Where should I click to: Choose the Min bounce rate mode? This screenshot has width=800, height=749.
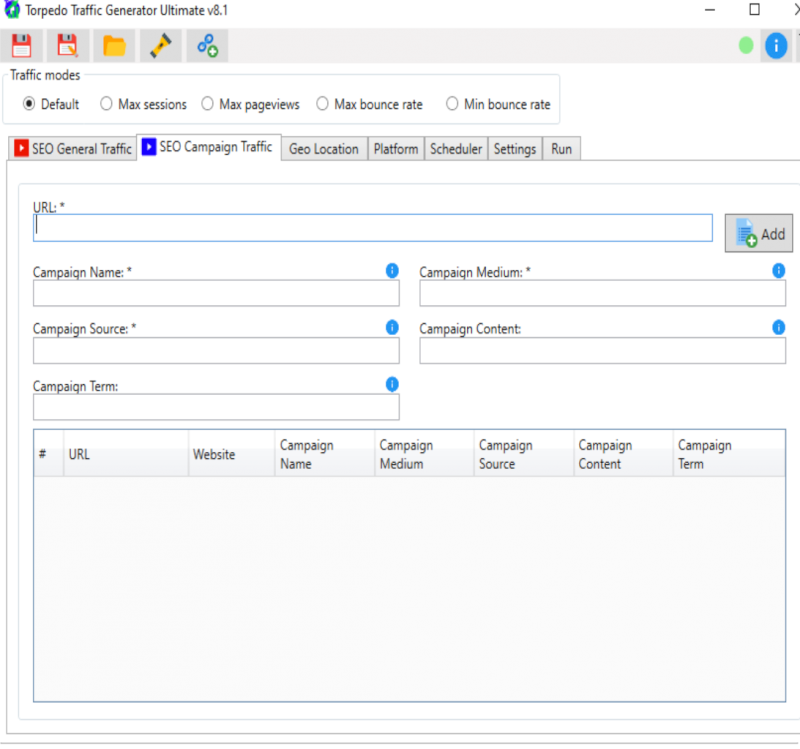452,104
